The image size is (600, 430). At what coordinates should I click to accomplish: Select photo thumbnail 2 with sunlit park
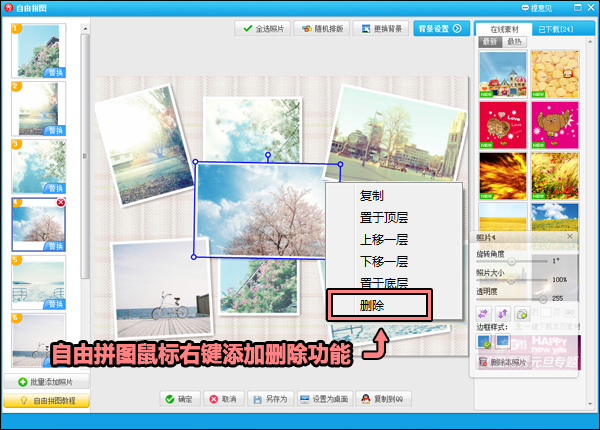coord(38,109)
